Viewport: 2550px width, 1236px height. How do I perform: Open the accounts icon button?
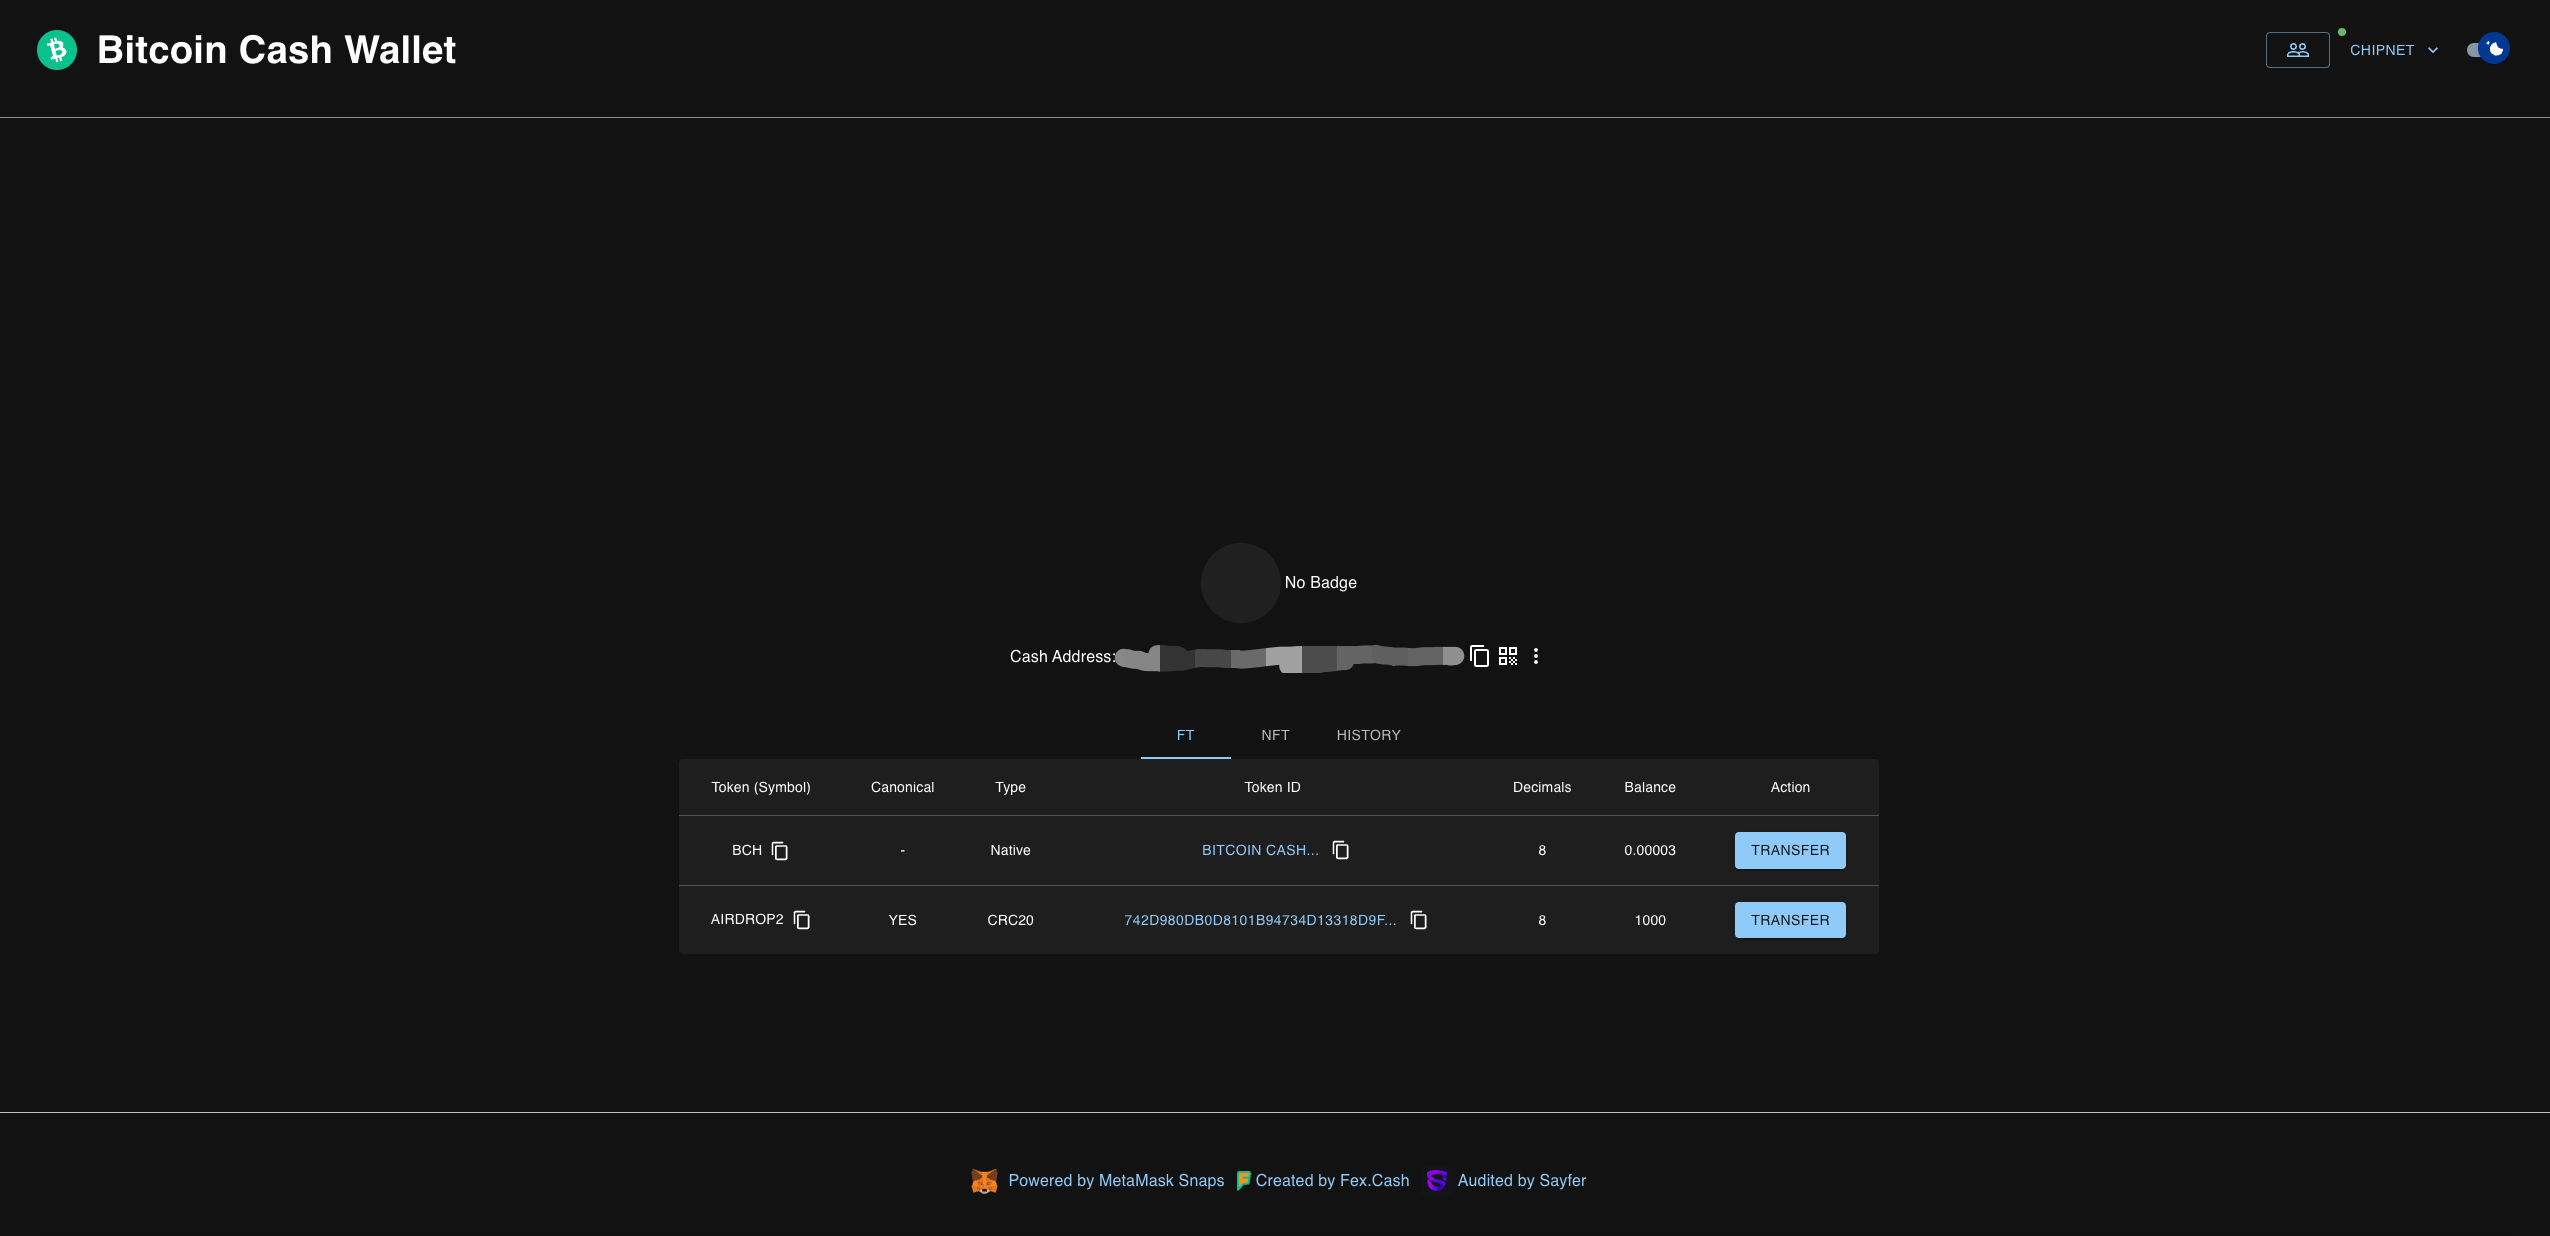[2297, 50]
